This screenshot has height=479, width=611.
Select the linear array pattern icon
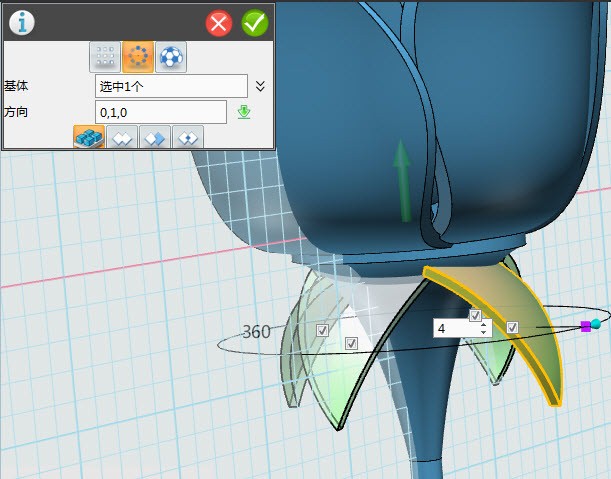tap(105, 58)
